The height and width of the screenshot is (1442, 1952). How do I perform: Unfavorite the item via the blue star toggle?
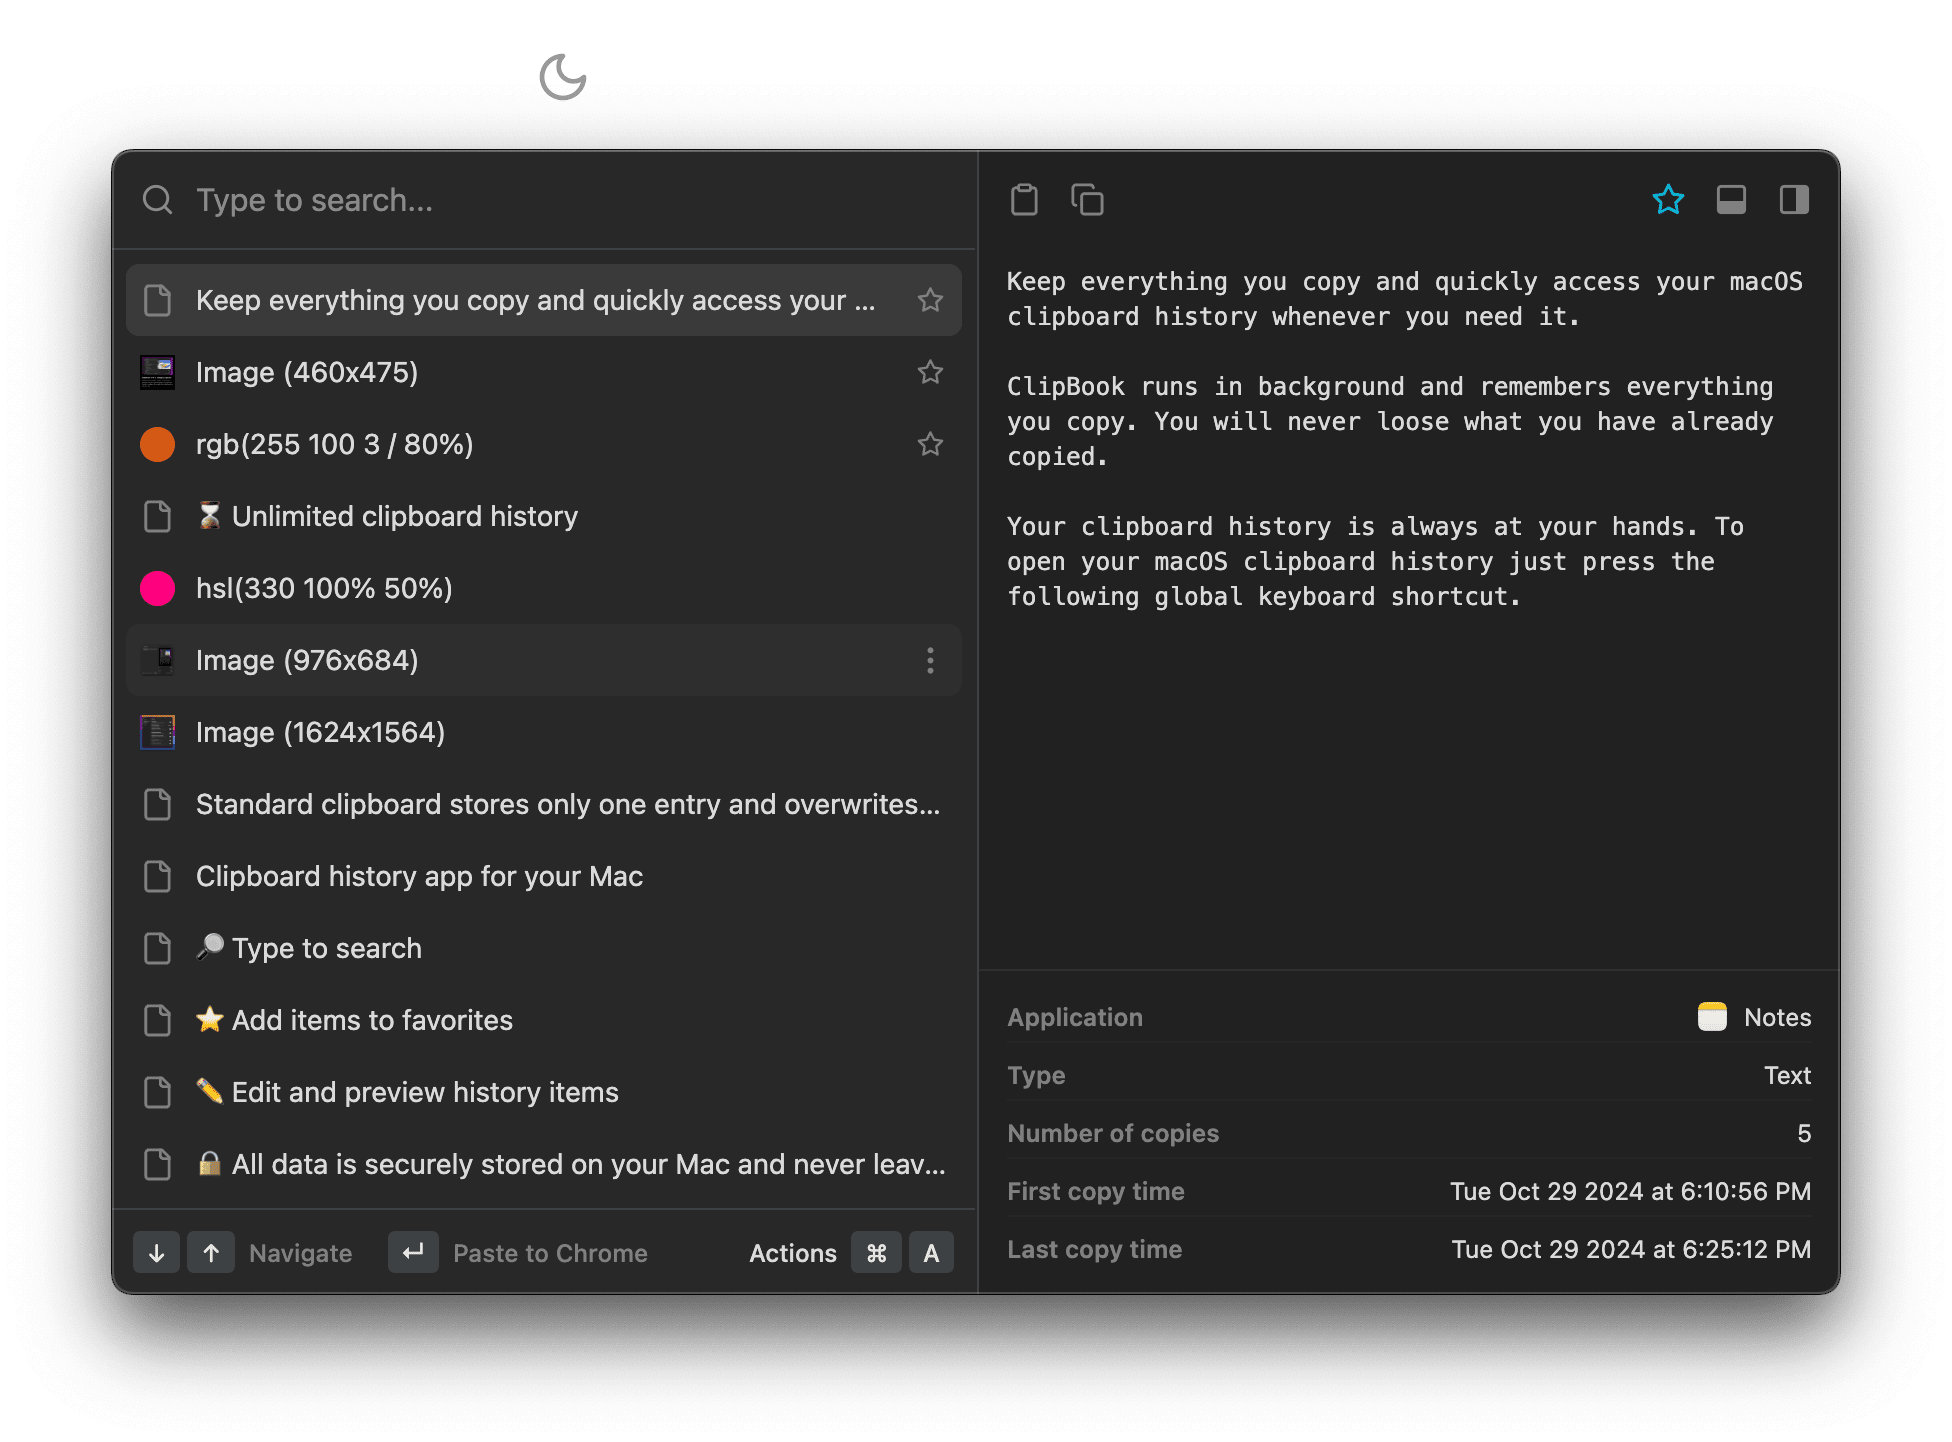coord(1668,199)
